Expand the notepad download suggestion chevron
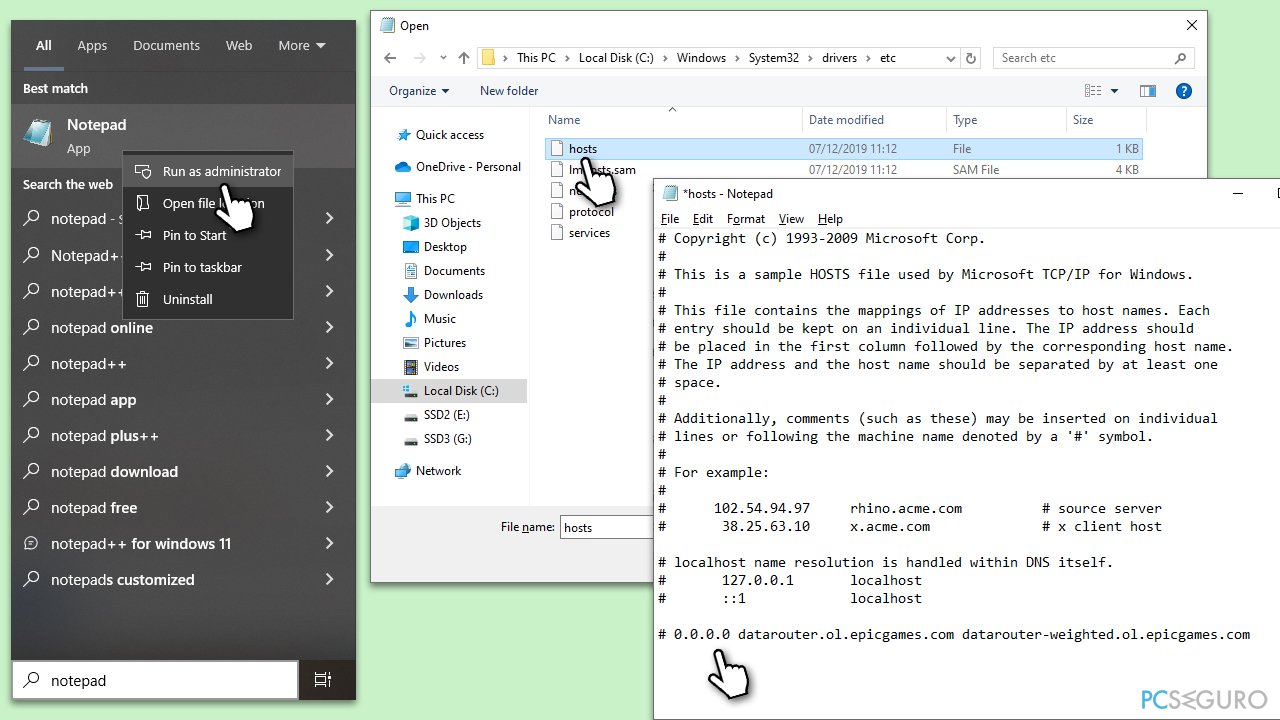1280x720 pixels. point(329,472)
